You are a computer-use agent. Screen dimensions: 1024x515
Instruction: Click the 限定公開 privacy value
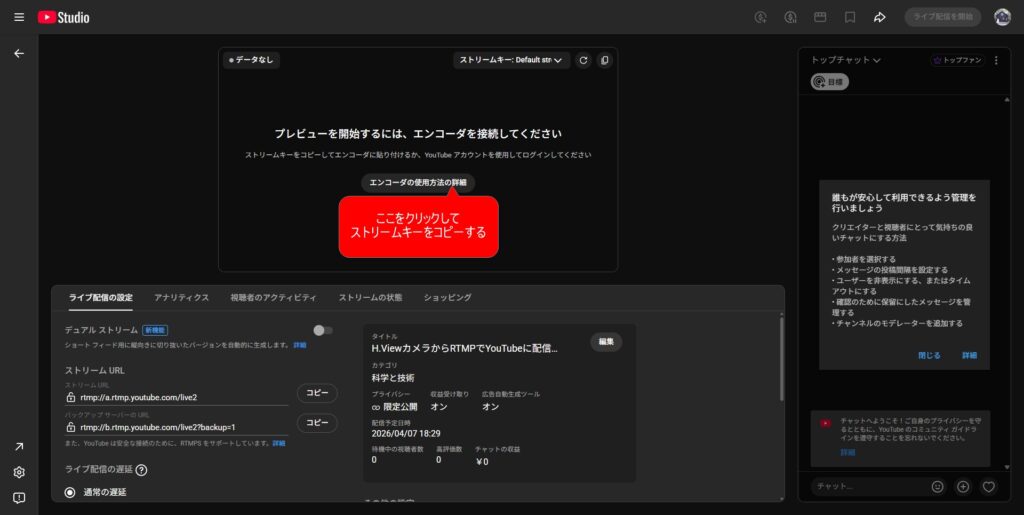[394, 407]
